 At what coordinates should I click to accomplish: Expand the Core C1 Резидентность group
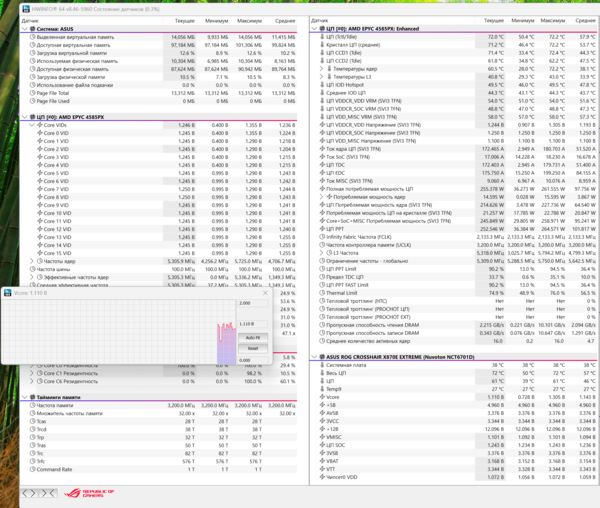[32, 373]
